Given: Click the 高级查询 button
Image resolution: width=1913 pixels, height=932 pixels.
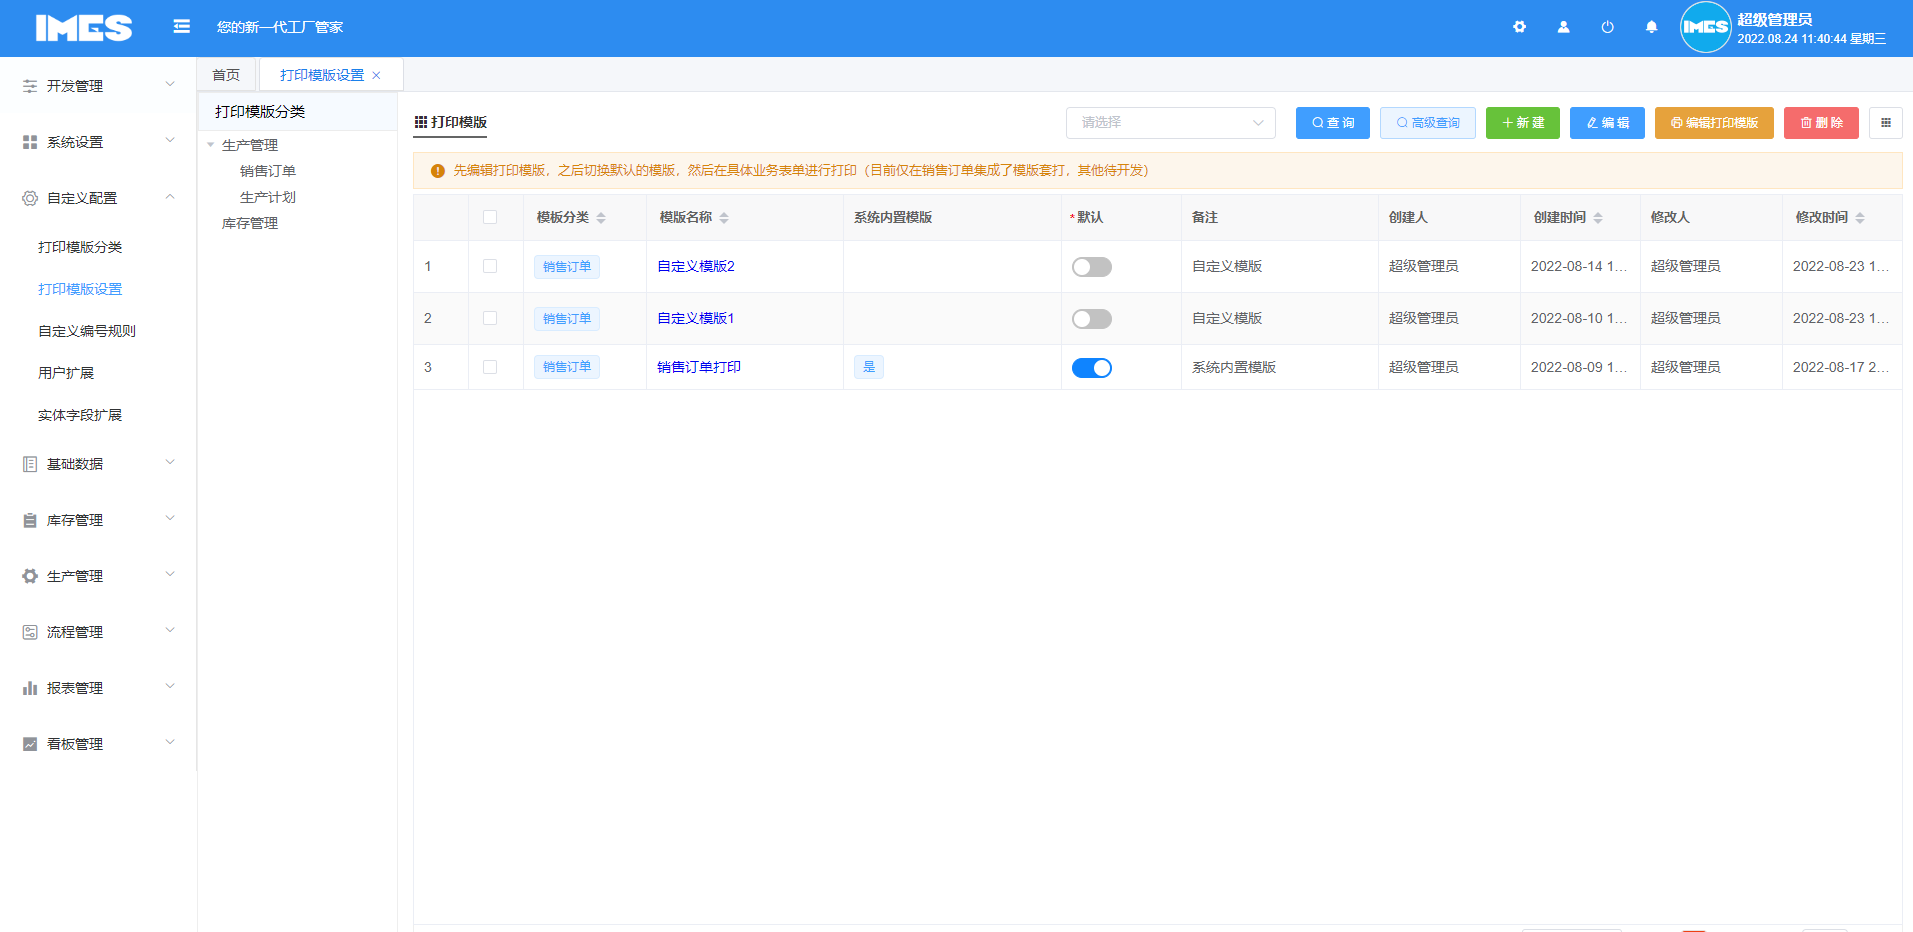Looking at the screenshot, I should tap(1428, 123).
